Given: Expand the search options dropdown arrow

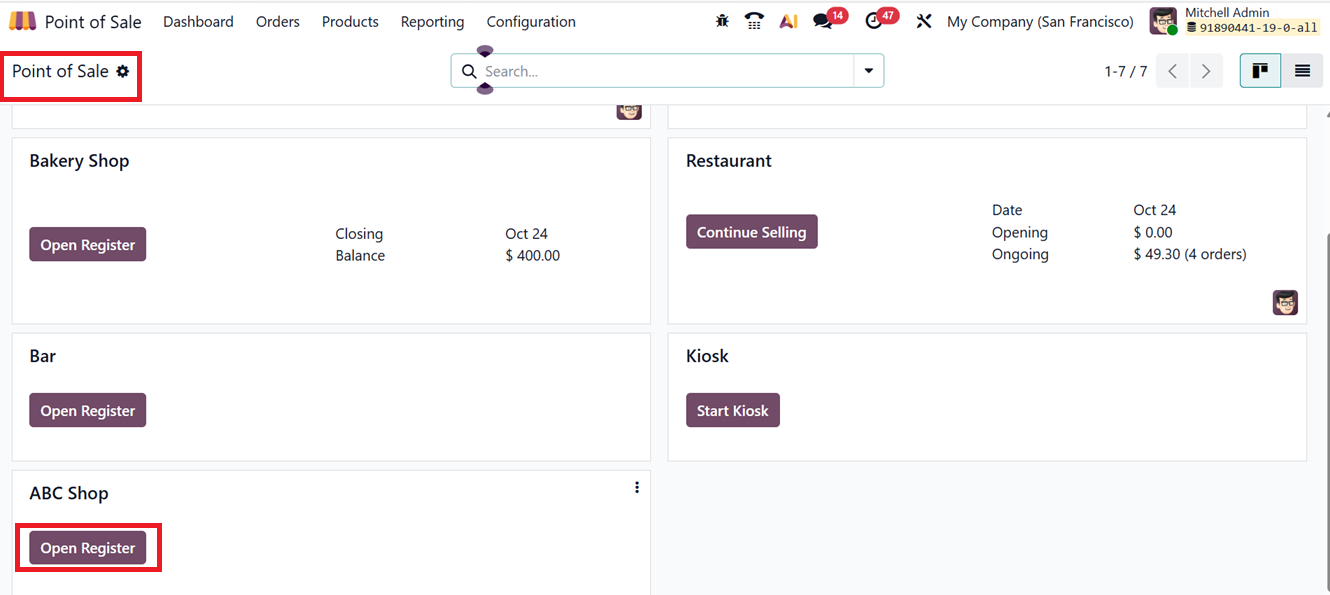Looking at the screenshot, I should [868, 71].
